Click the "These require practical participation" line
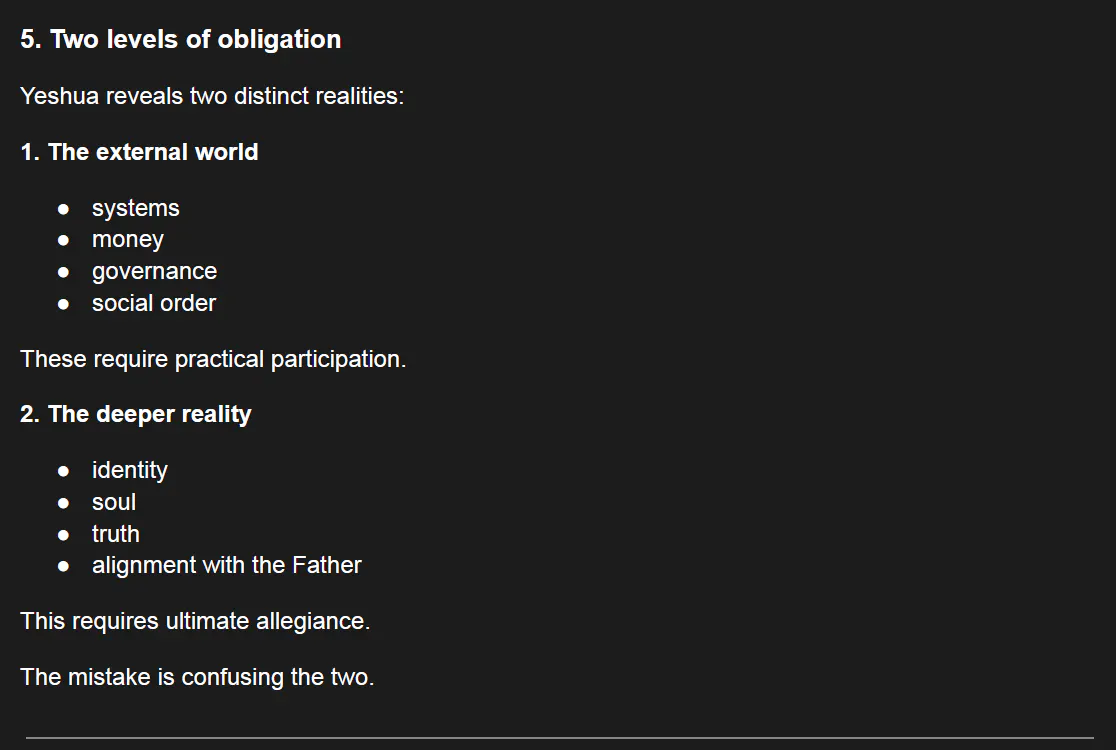The height and width of the screenshot is (750, 1116). [x=213, y=359]
